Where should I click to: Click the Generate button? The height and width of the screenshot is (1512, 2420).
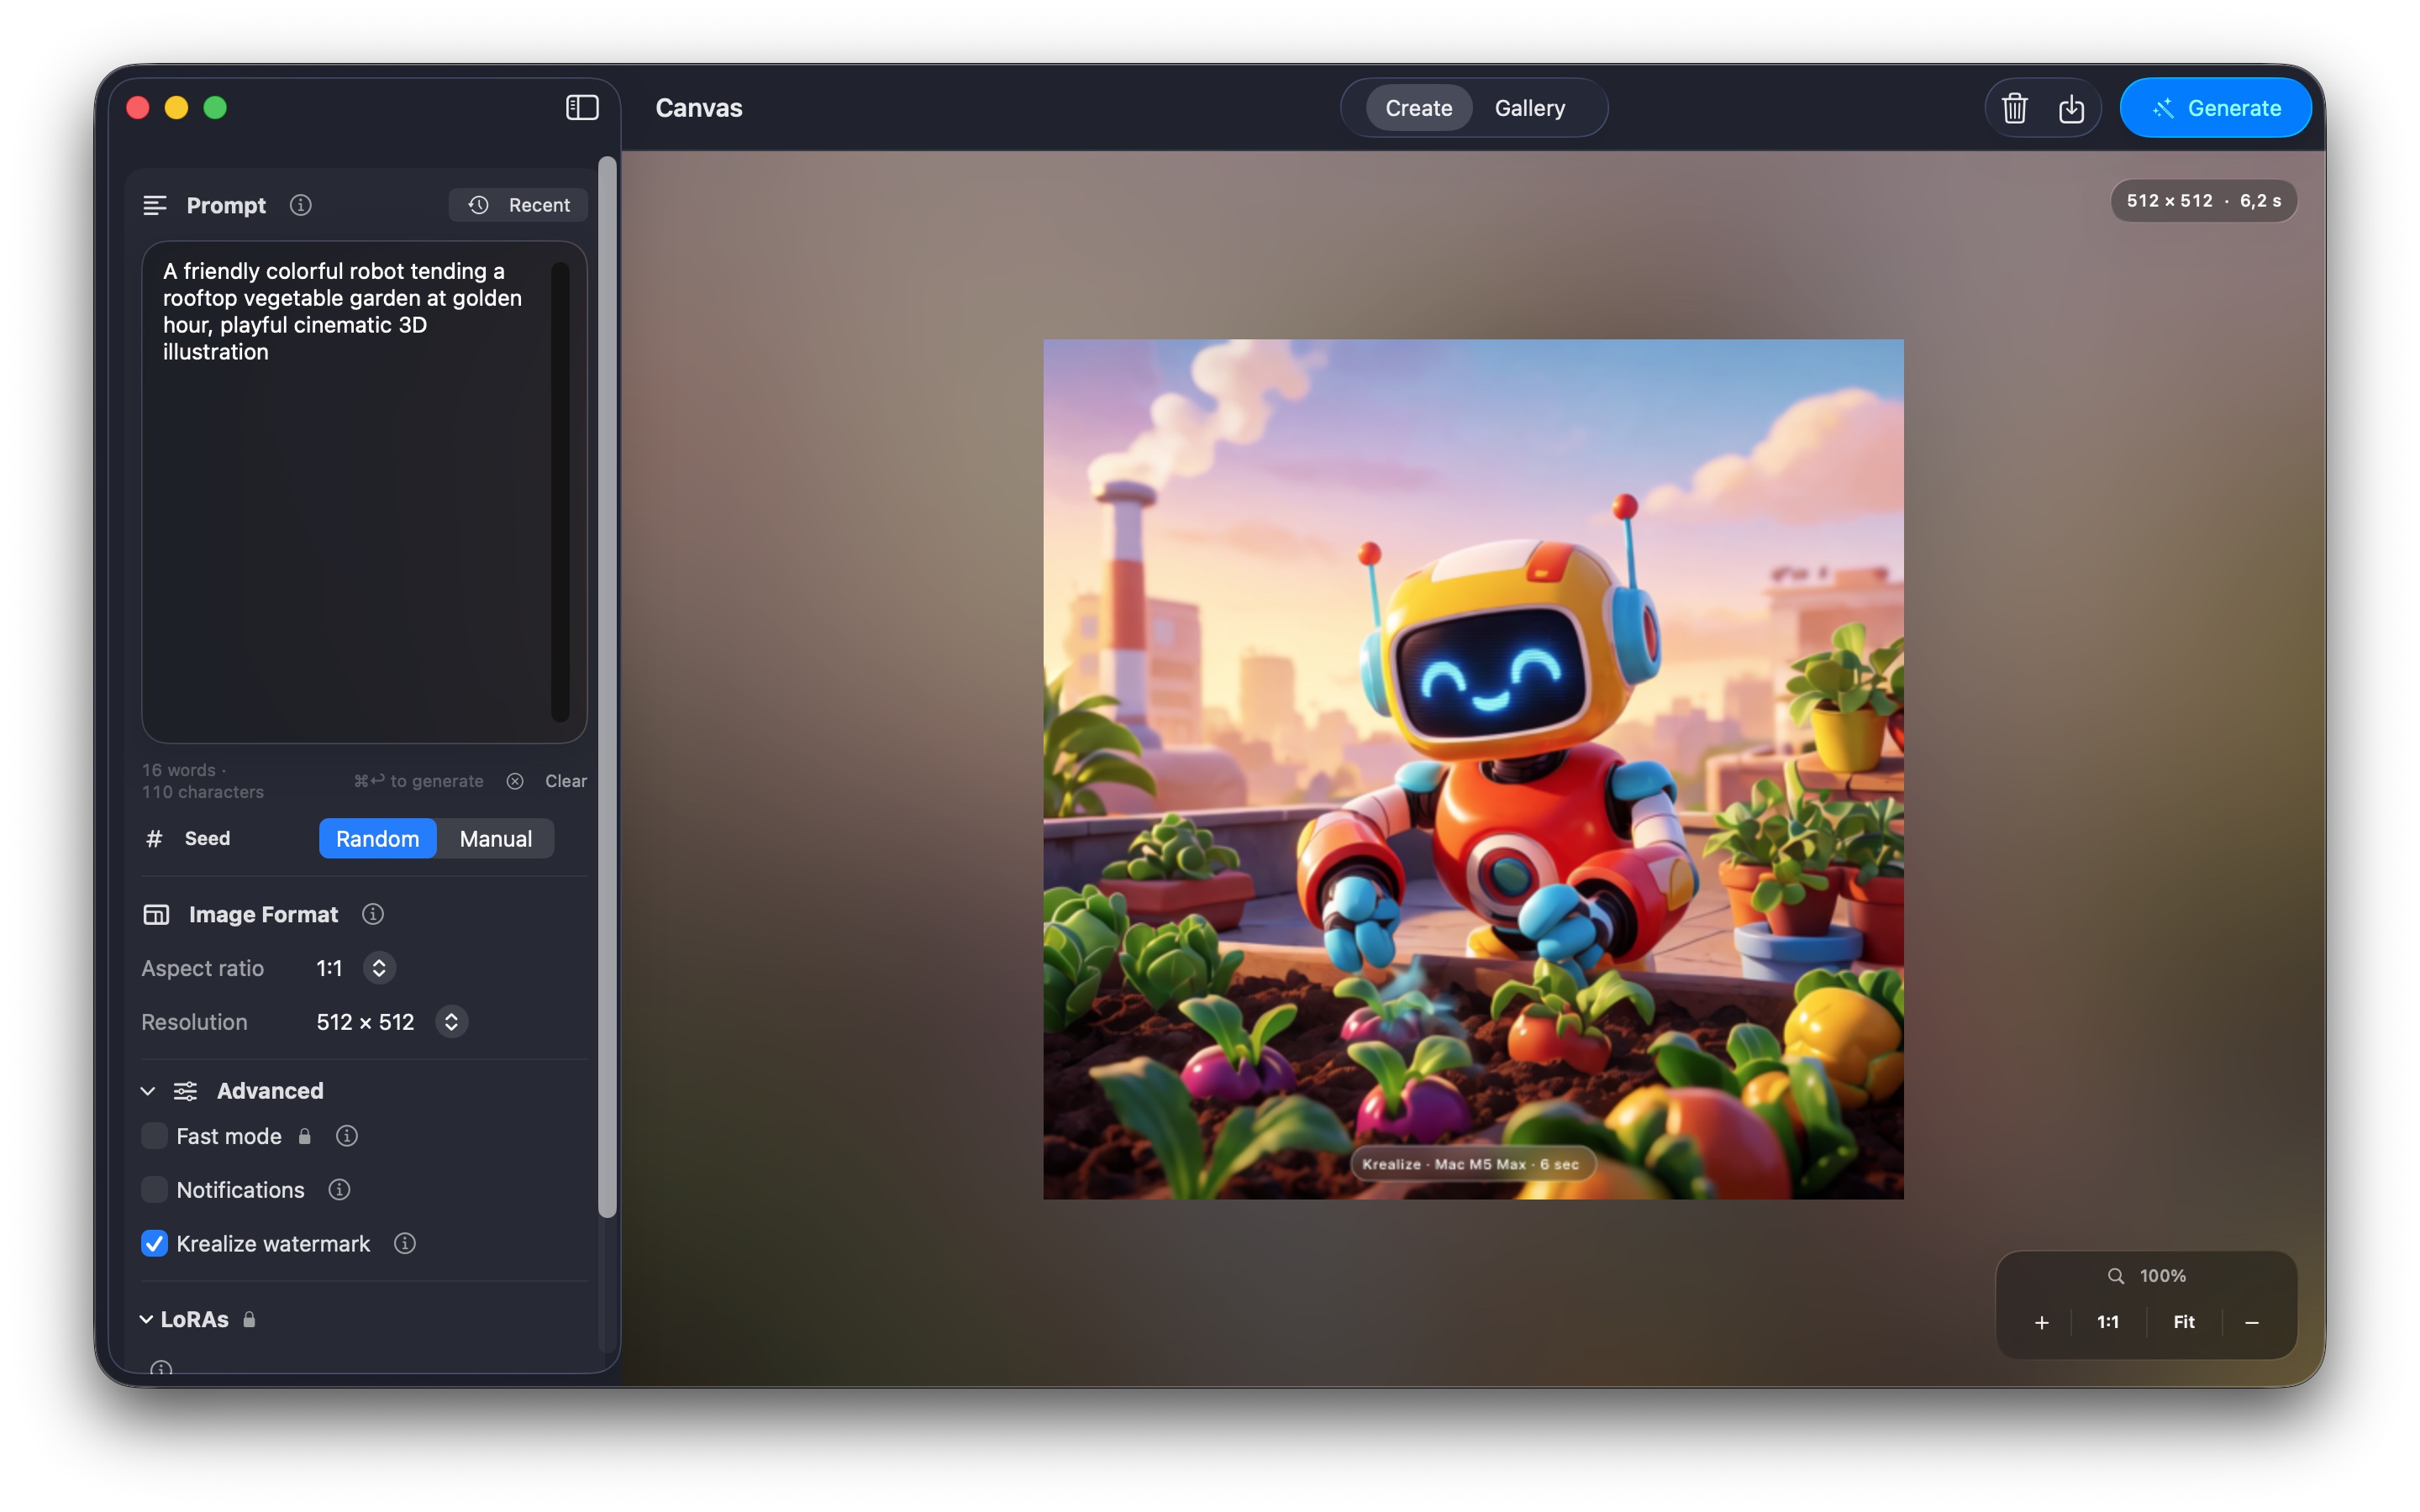coord(2215,108)
